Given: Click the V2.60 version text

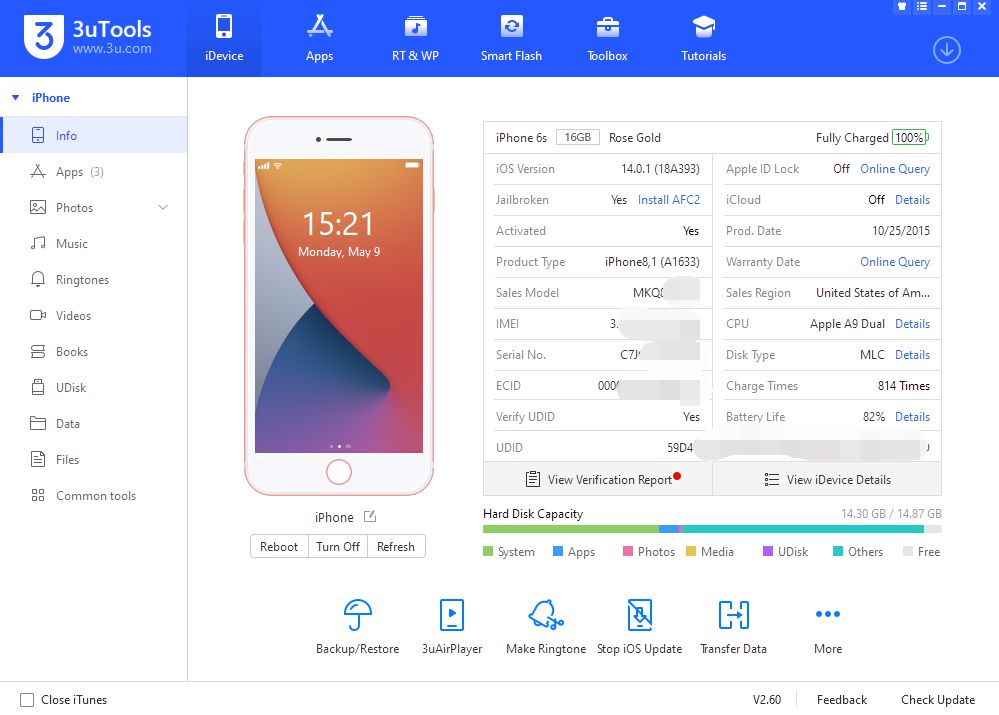Looking at the screenshot, I should [766, 700].
